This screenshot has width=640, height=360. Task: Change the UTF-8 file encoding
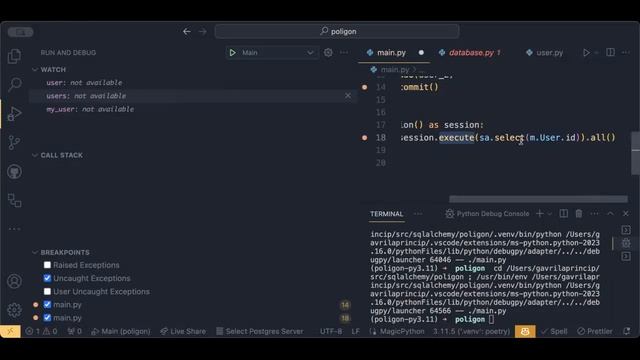331,331
